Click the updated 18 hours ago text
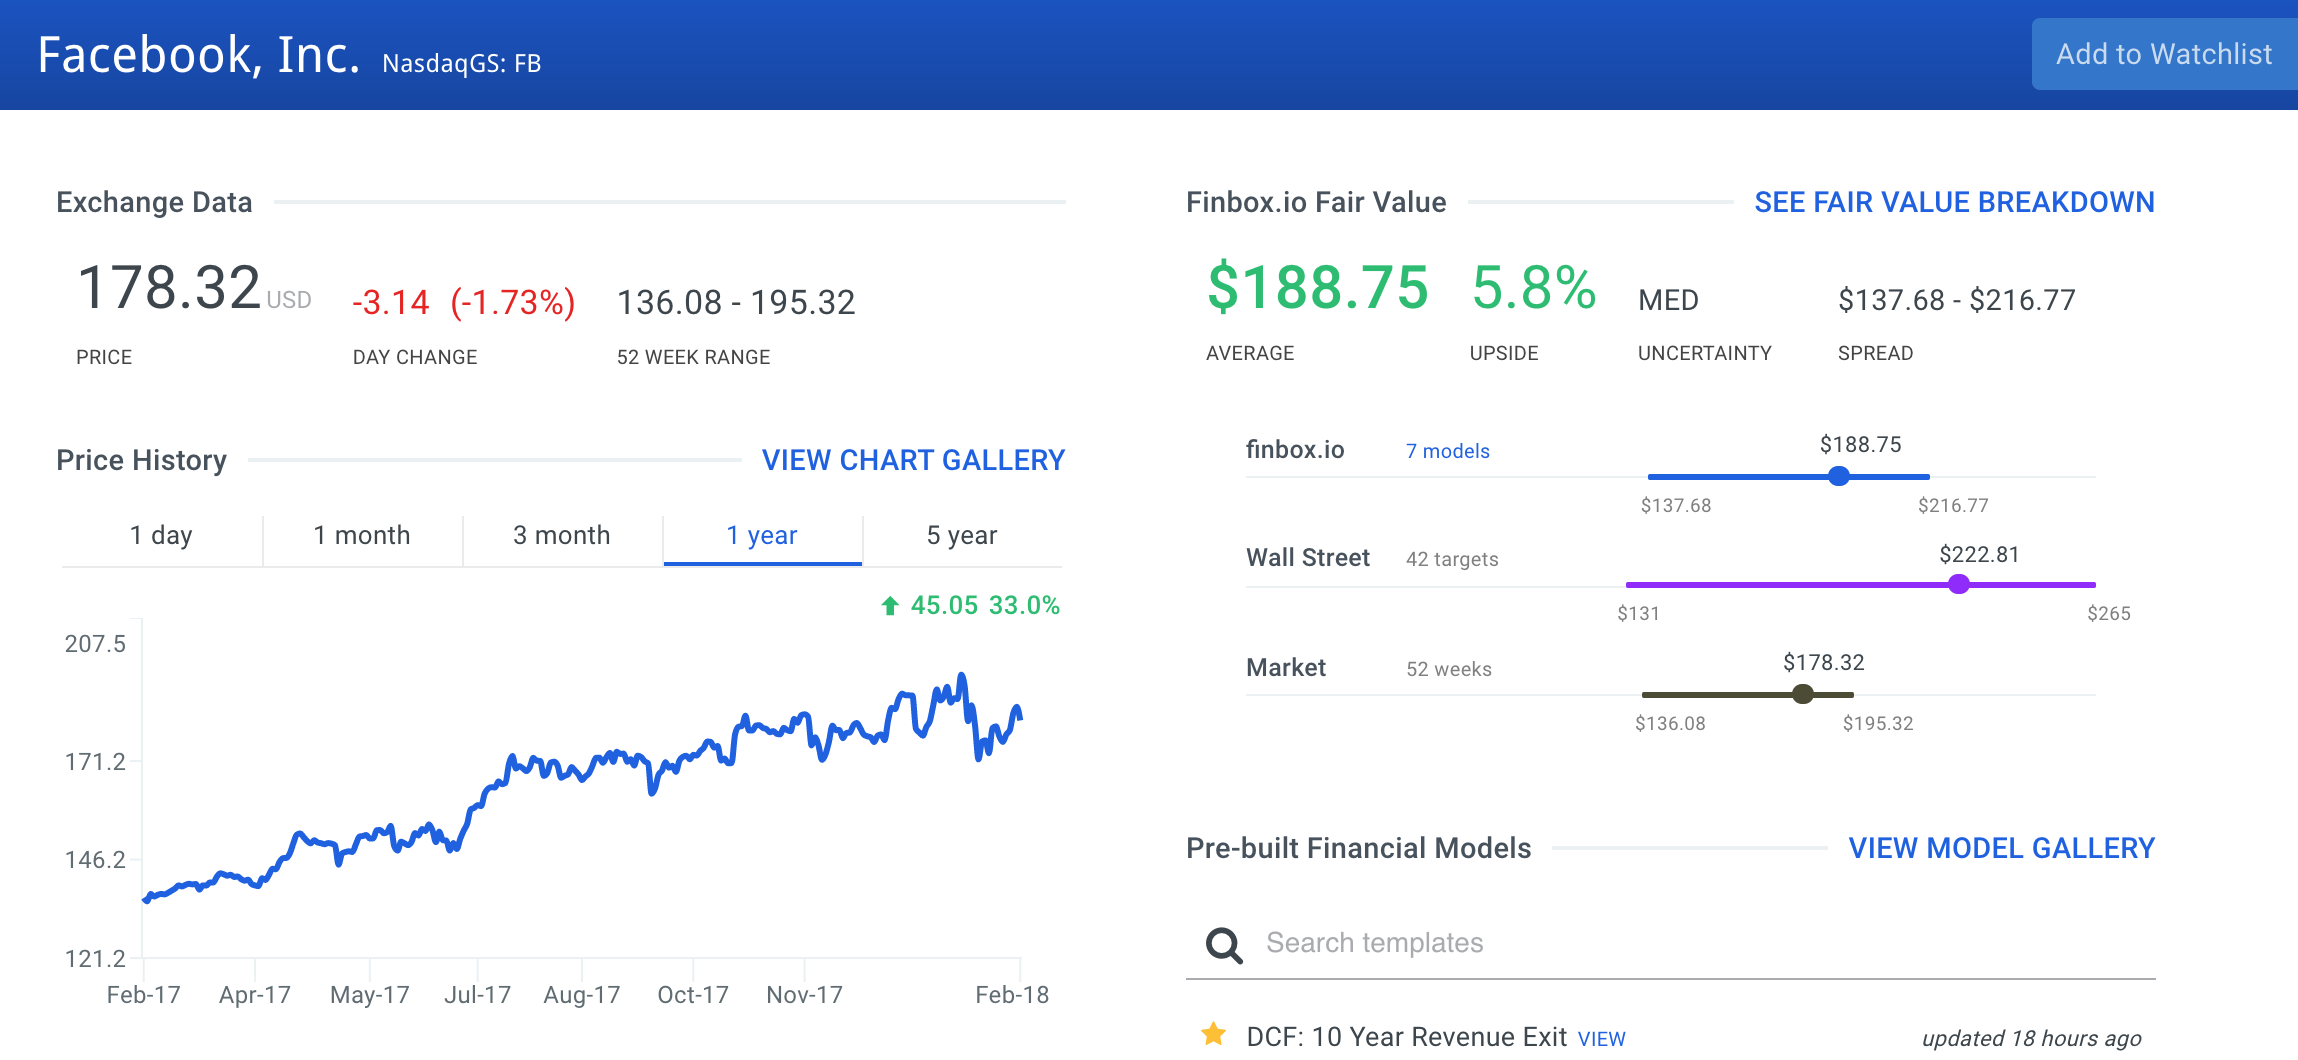The image size is (2298, 1060). click(2031, 1039)
